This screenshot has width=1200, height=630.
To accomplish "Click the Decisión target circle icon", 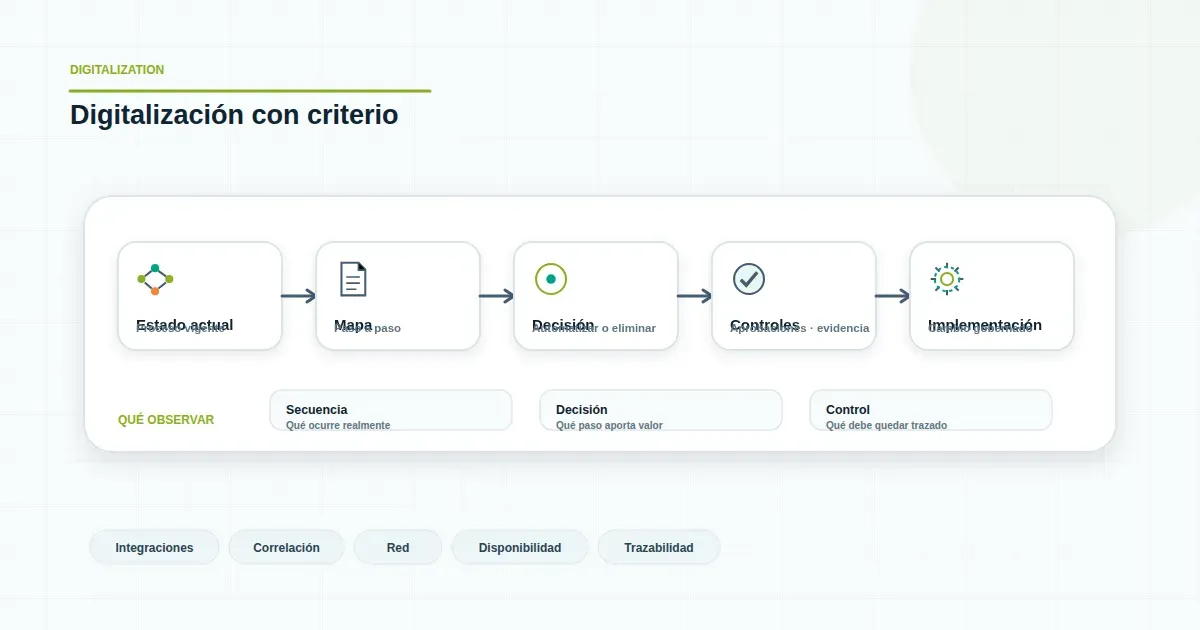I will click(x=551, y=279).
